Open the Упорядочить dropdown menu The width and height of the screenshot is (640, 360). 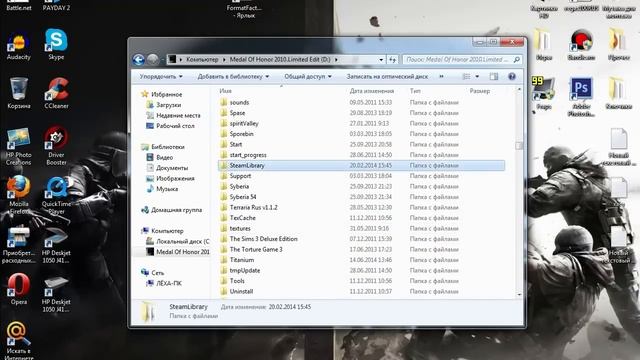161,76
